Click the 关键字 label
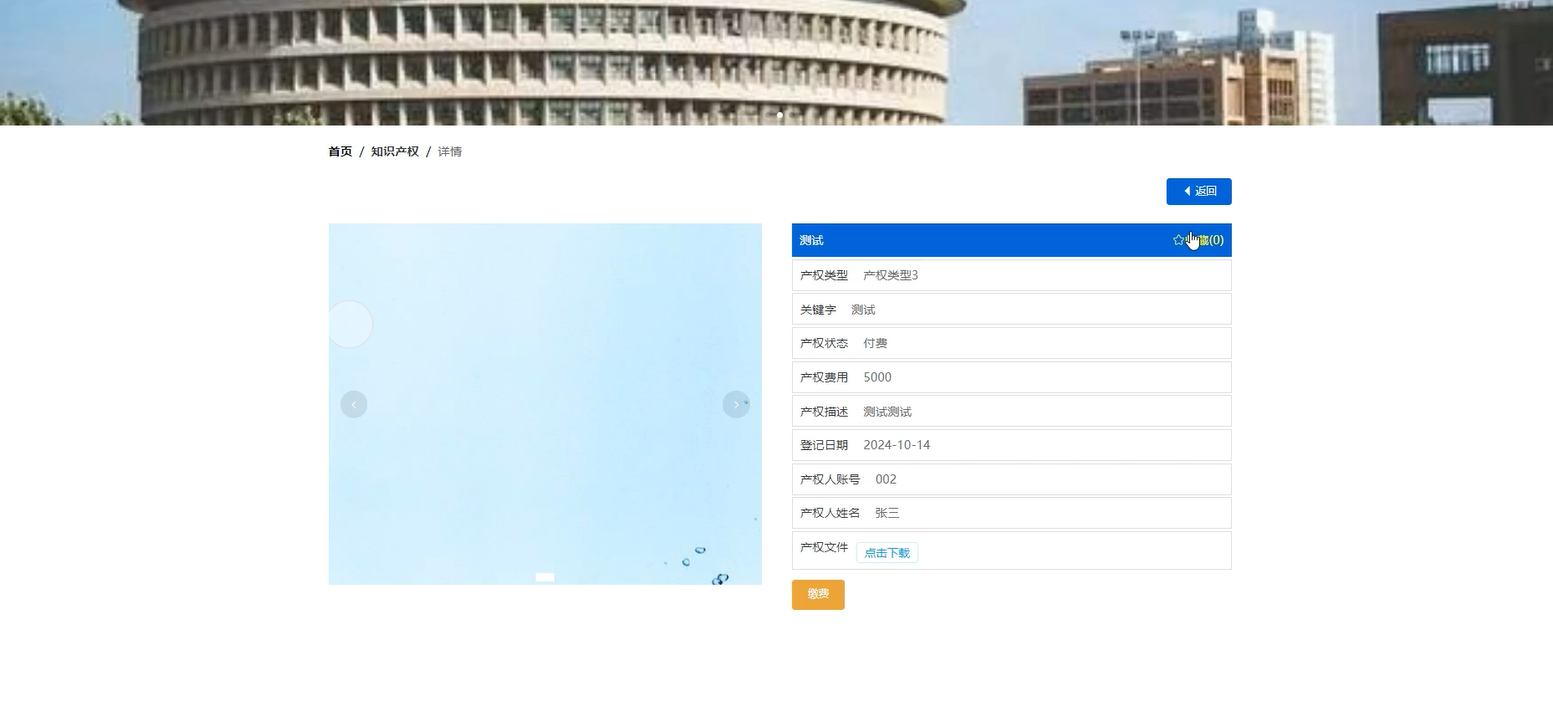 (818, 309)
